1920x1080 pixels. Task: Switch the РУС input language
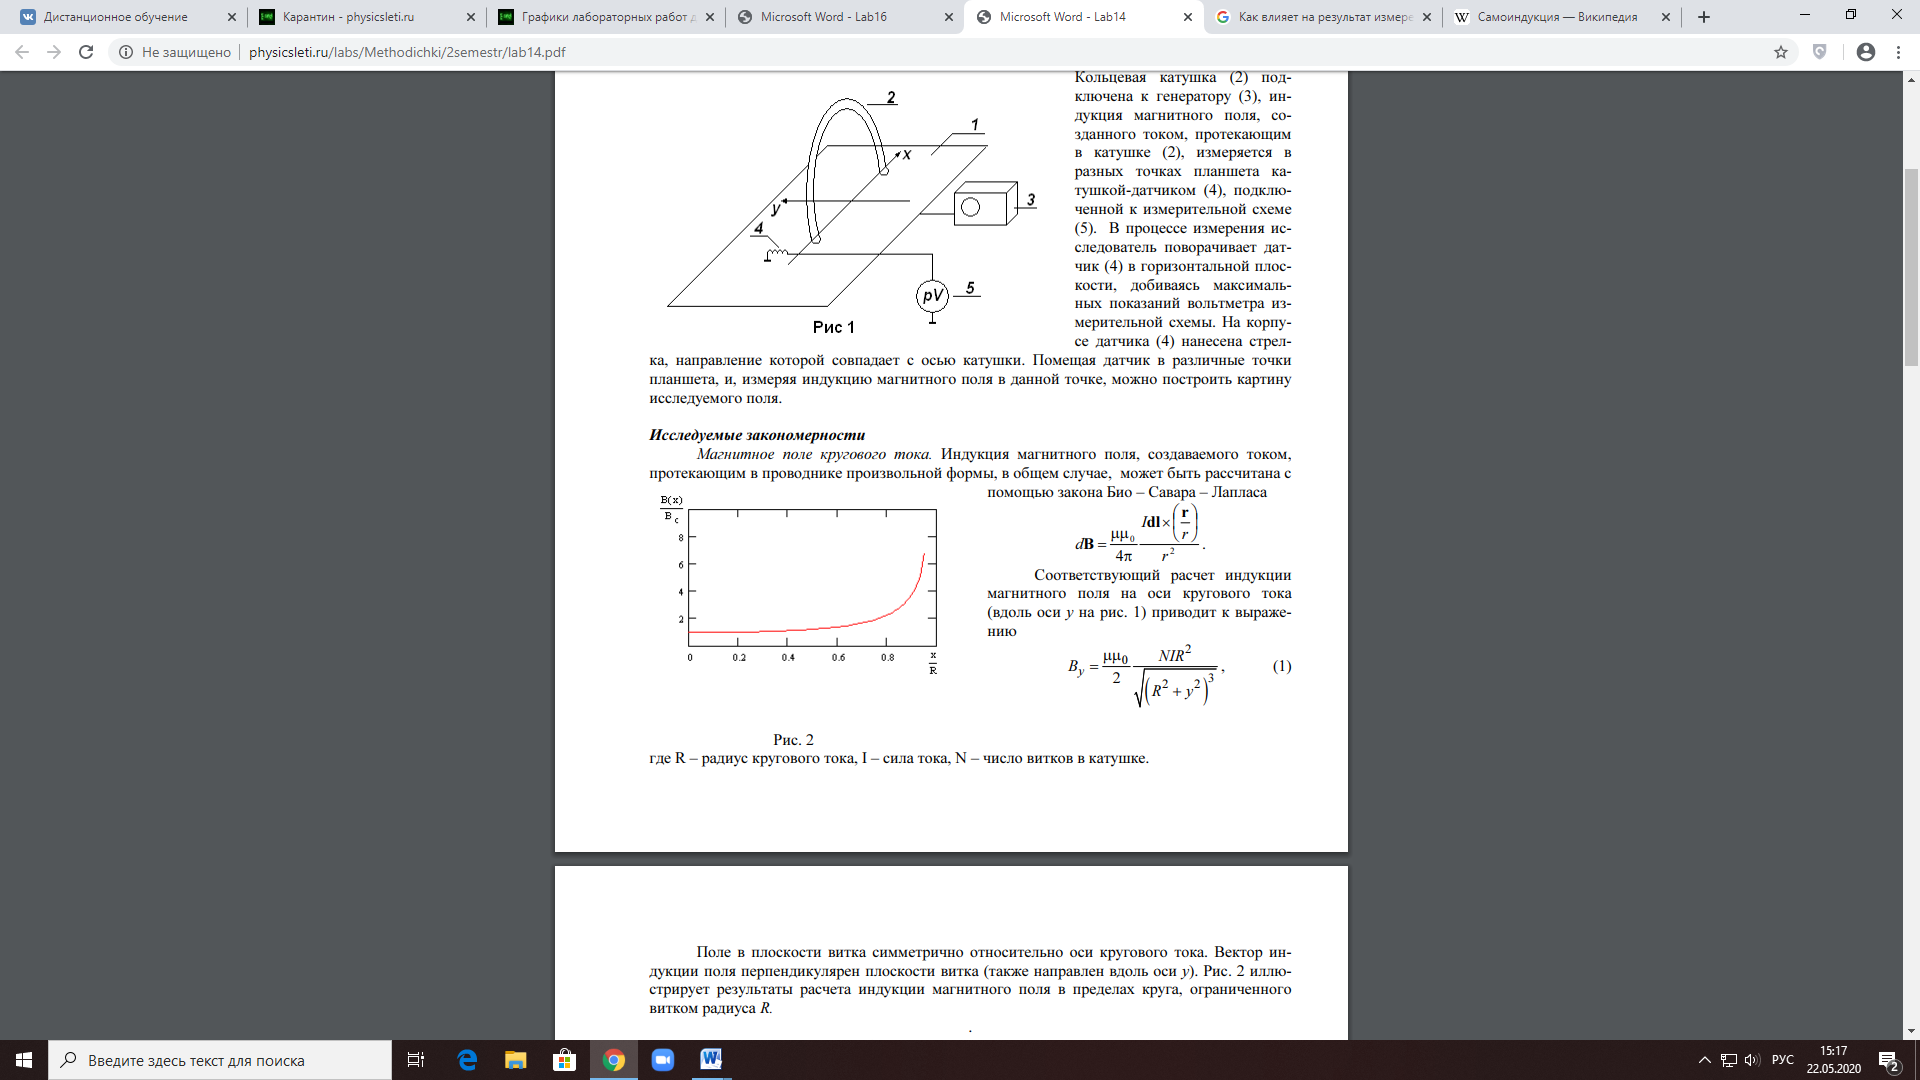1782,1060
